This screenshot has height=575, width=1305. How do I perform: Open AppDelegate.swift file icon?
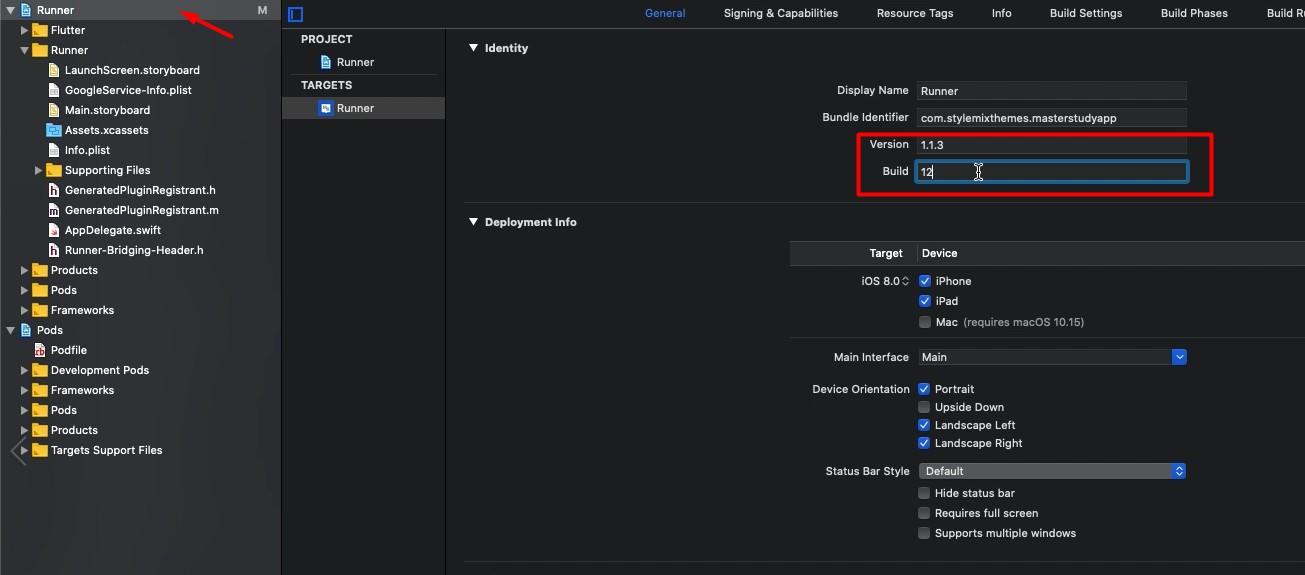tap(54, 230)
